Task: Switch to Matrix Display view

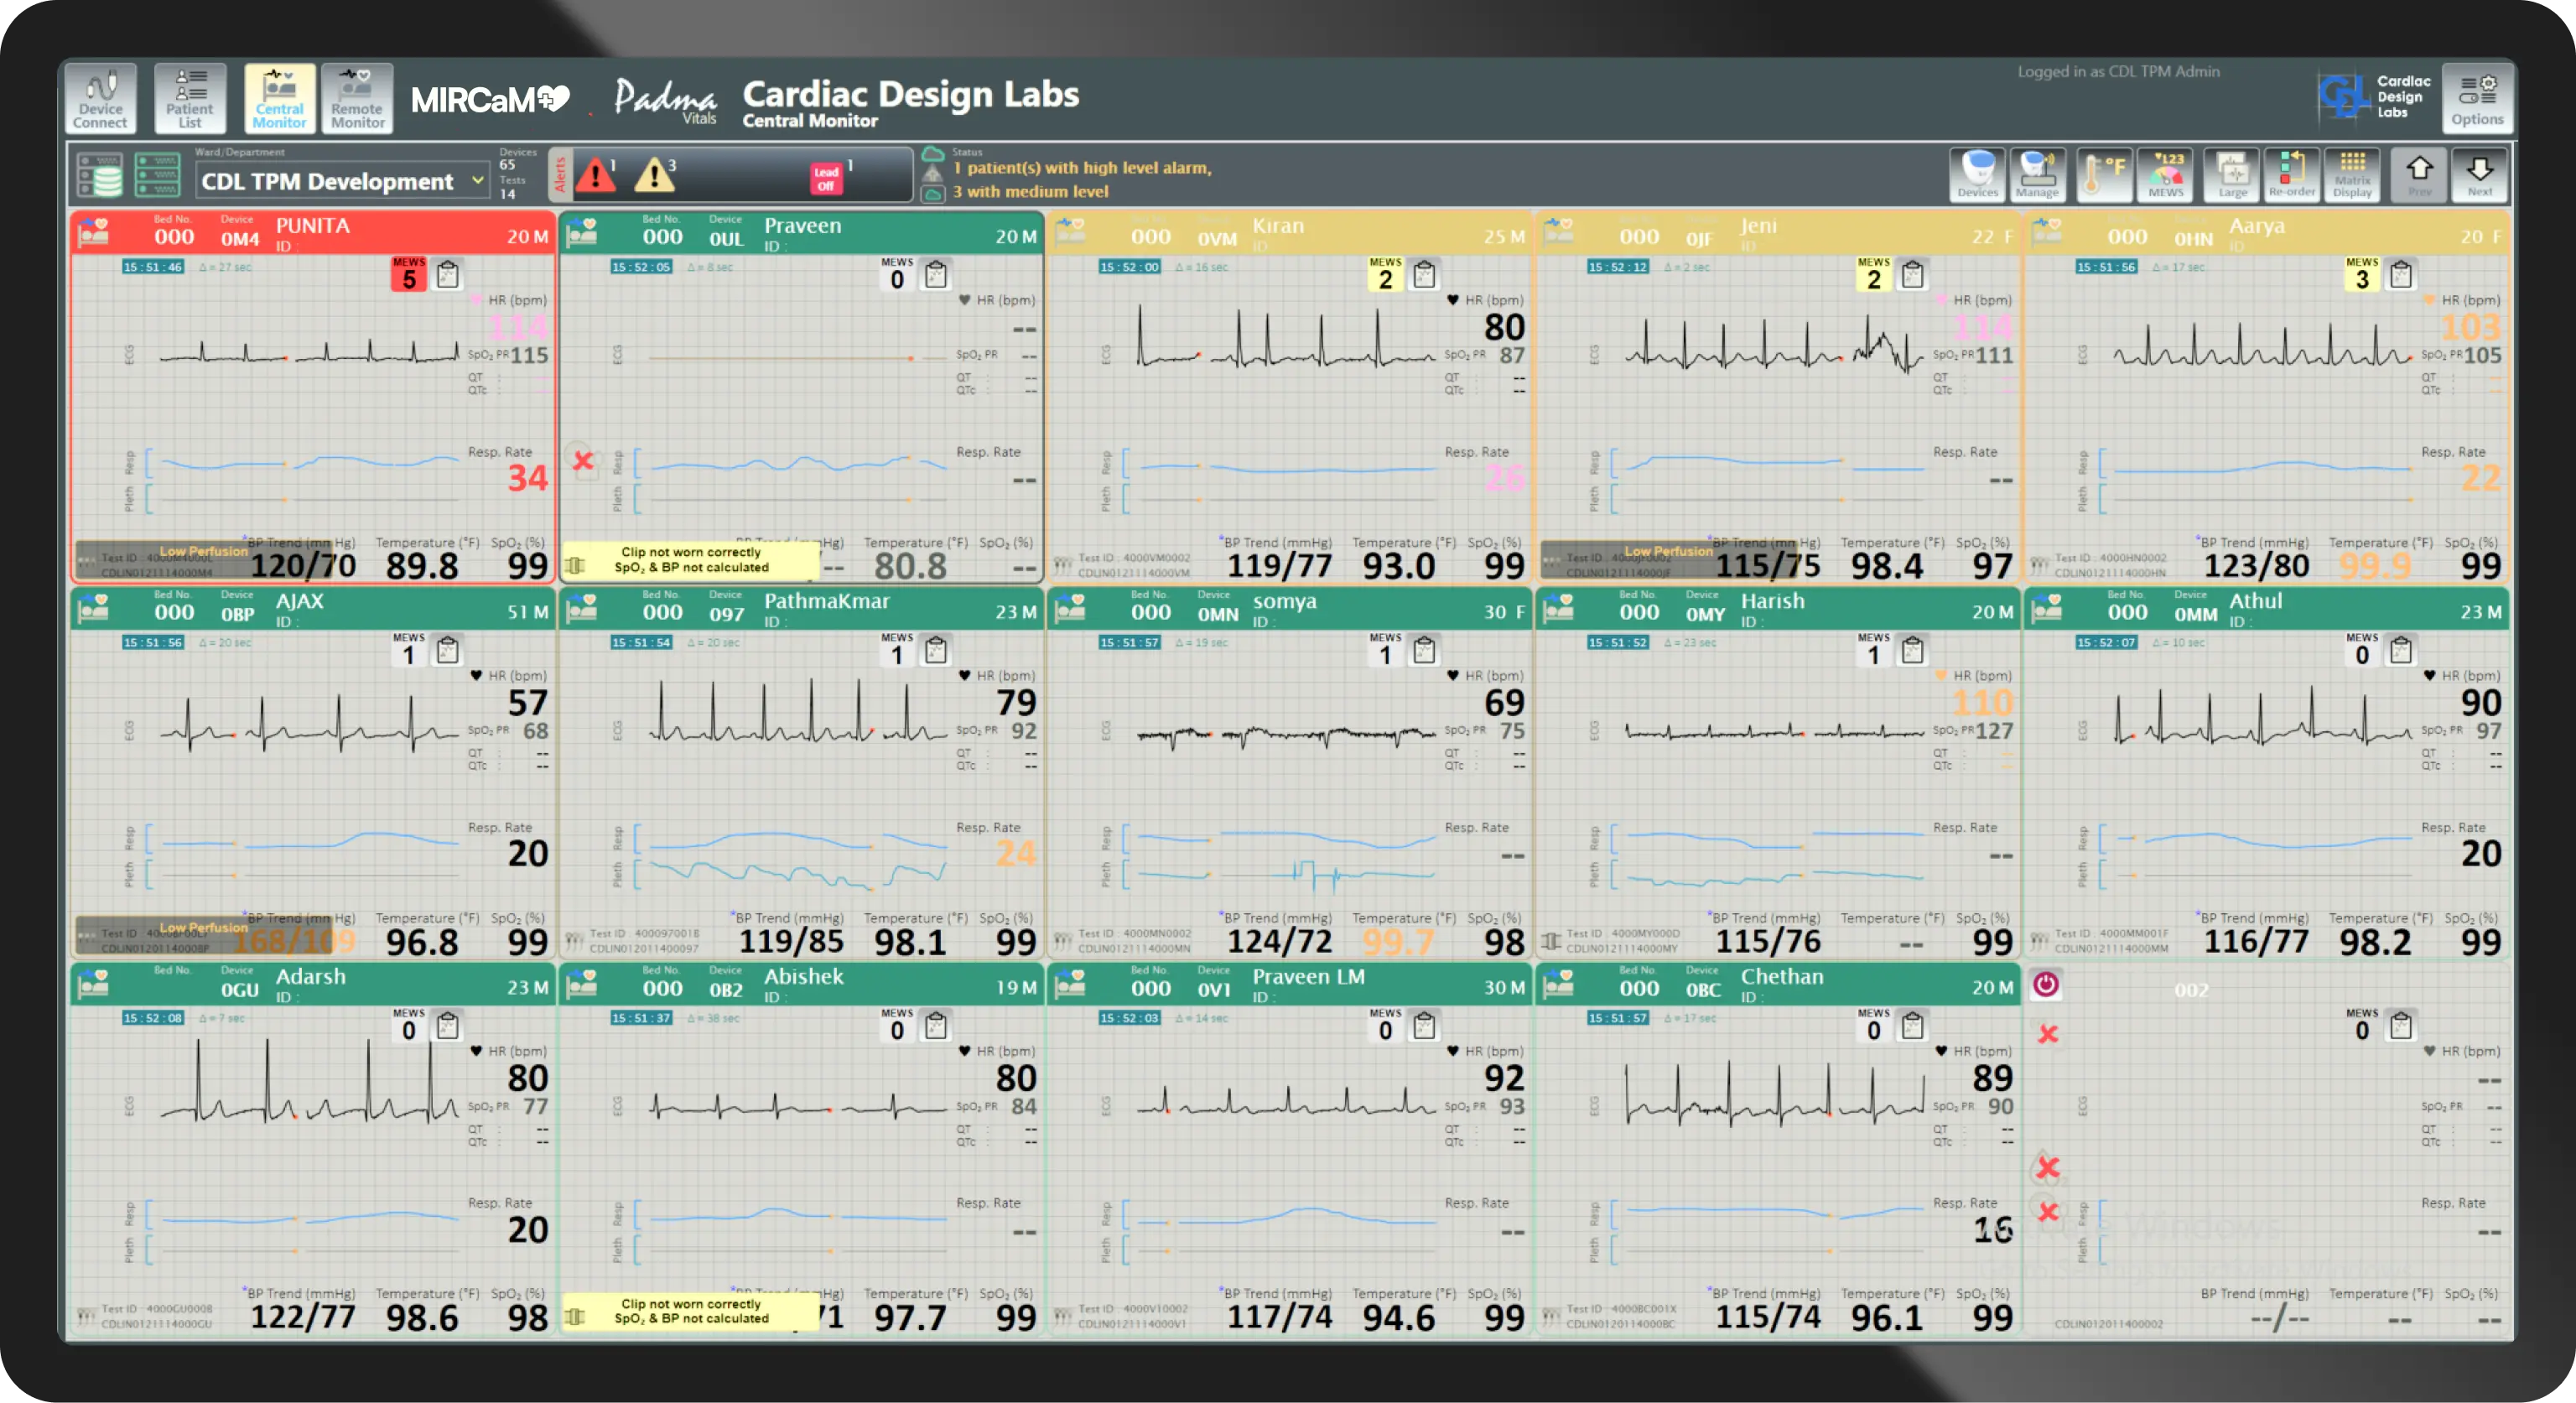Action: point(2353,175)
